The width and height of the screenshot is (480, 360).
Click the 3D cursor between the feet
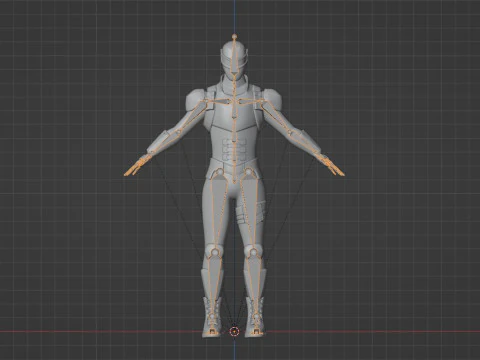[x=234, y=331]
